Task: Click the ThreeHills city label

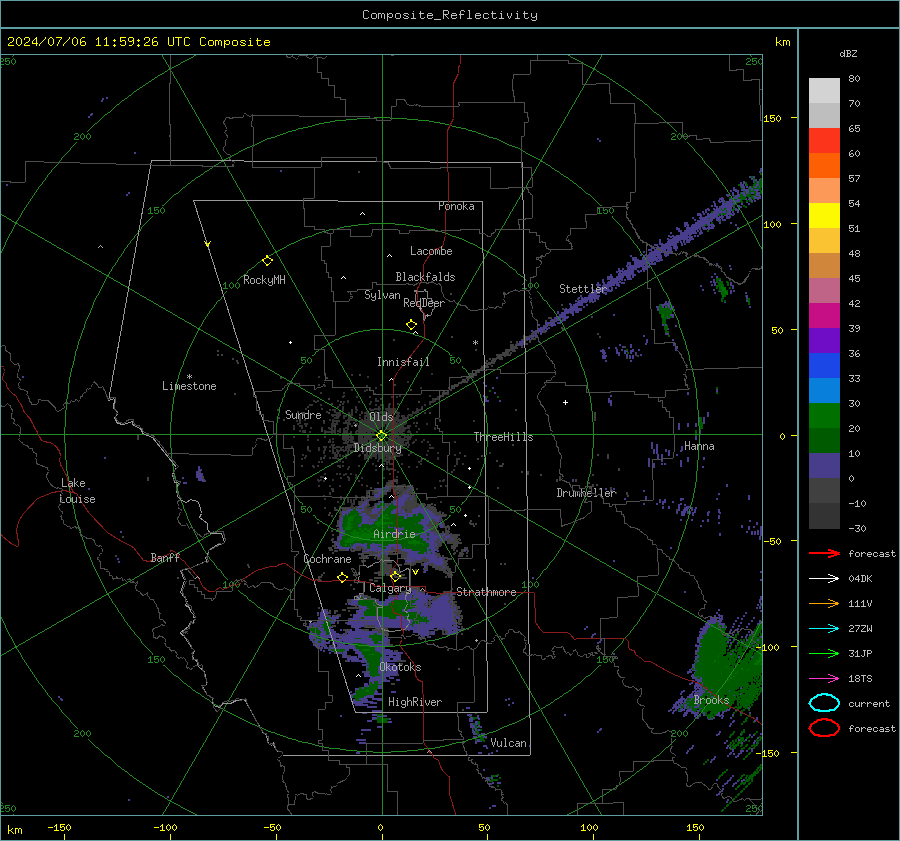Action: pyautogui.click(x=503, y=437)
